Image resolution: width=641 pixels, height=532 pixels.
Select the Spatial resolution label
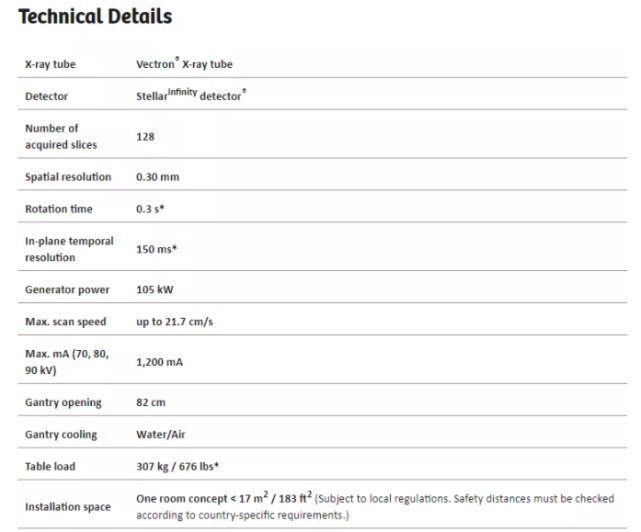(68, 177)
